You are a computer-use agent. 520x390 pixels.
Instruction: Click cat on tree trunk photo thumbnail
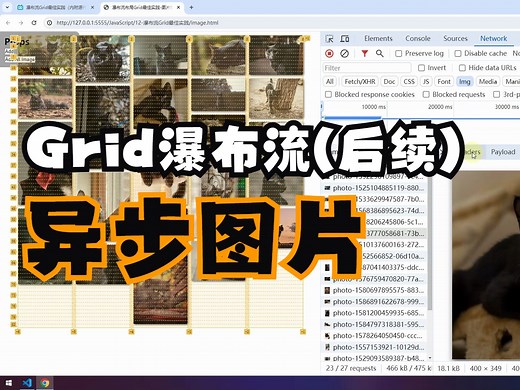277,99
